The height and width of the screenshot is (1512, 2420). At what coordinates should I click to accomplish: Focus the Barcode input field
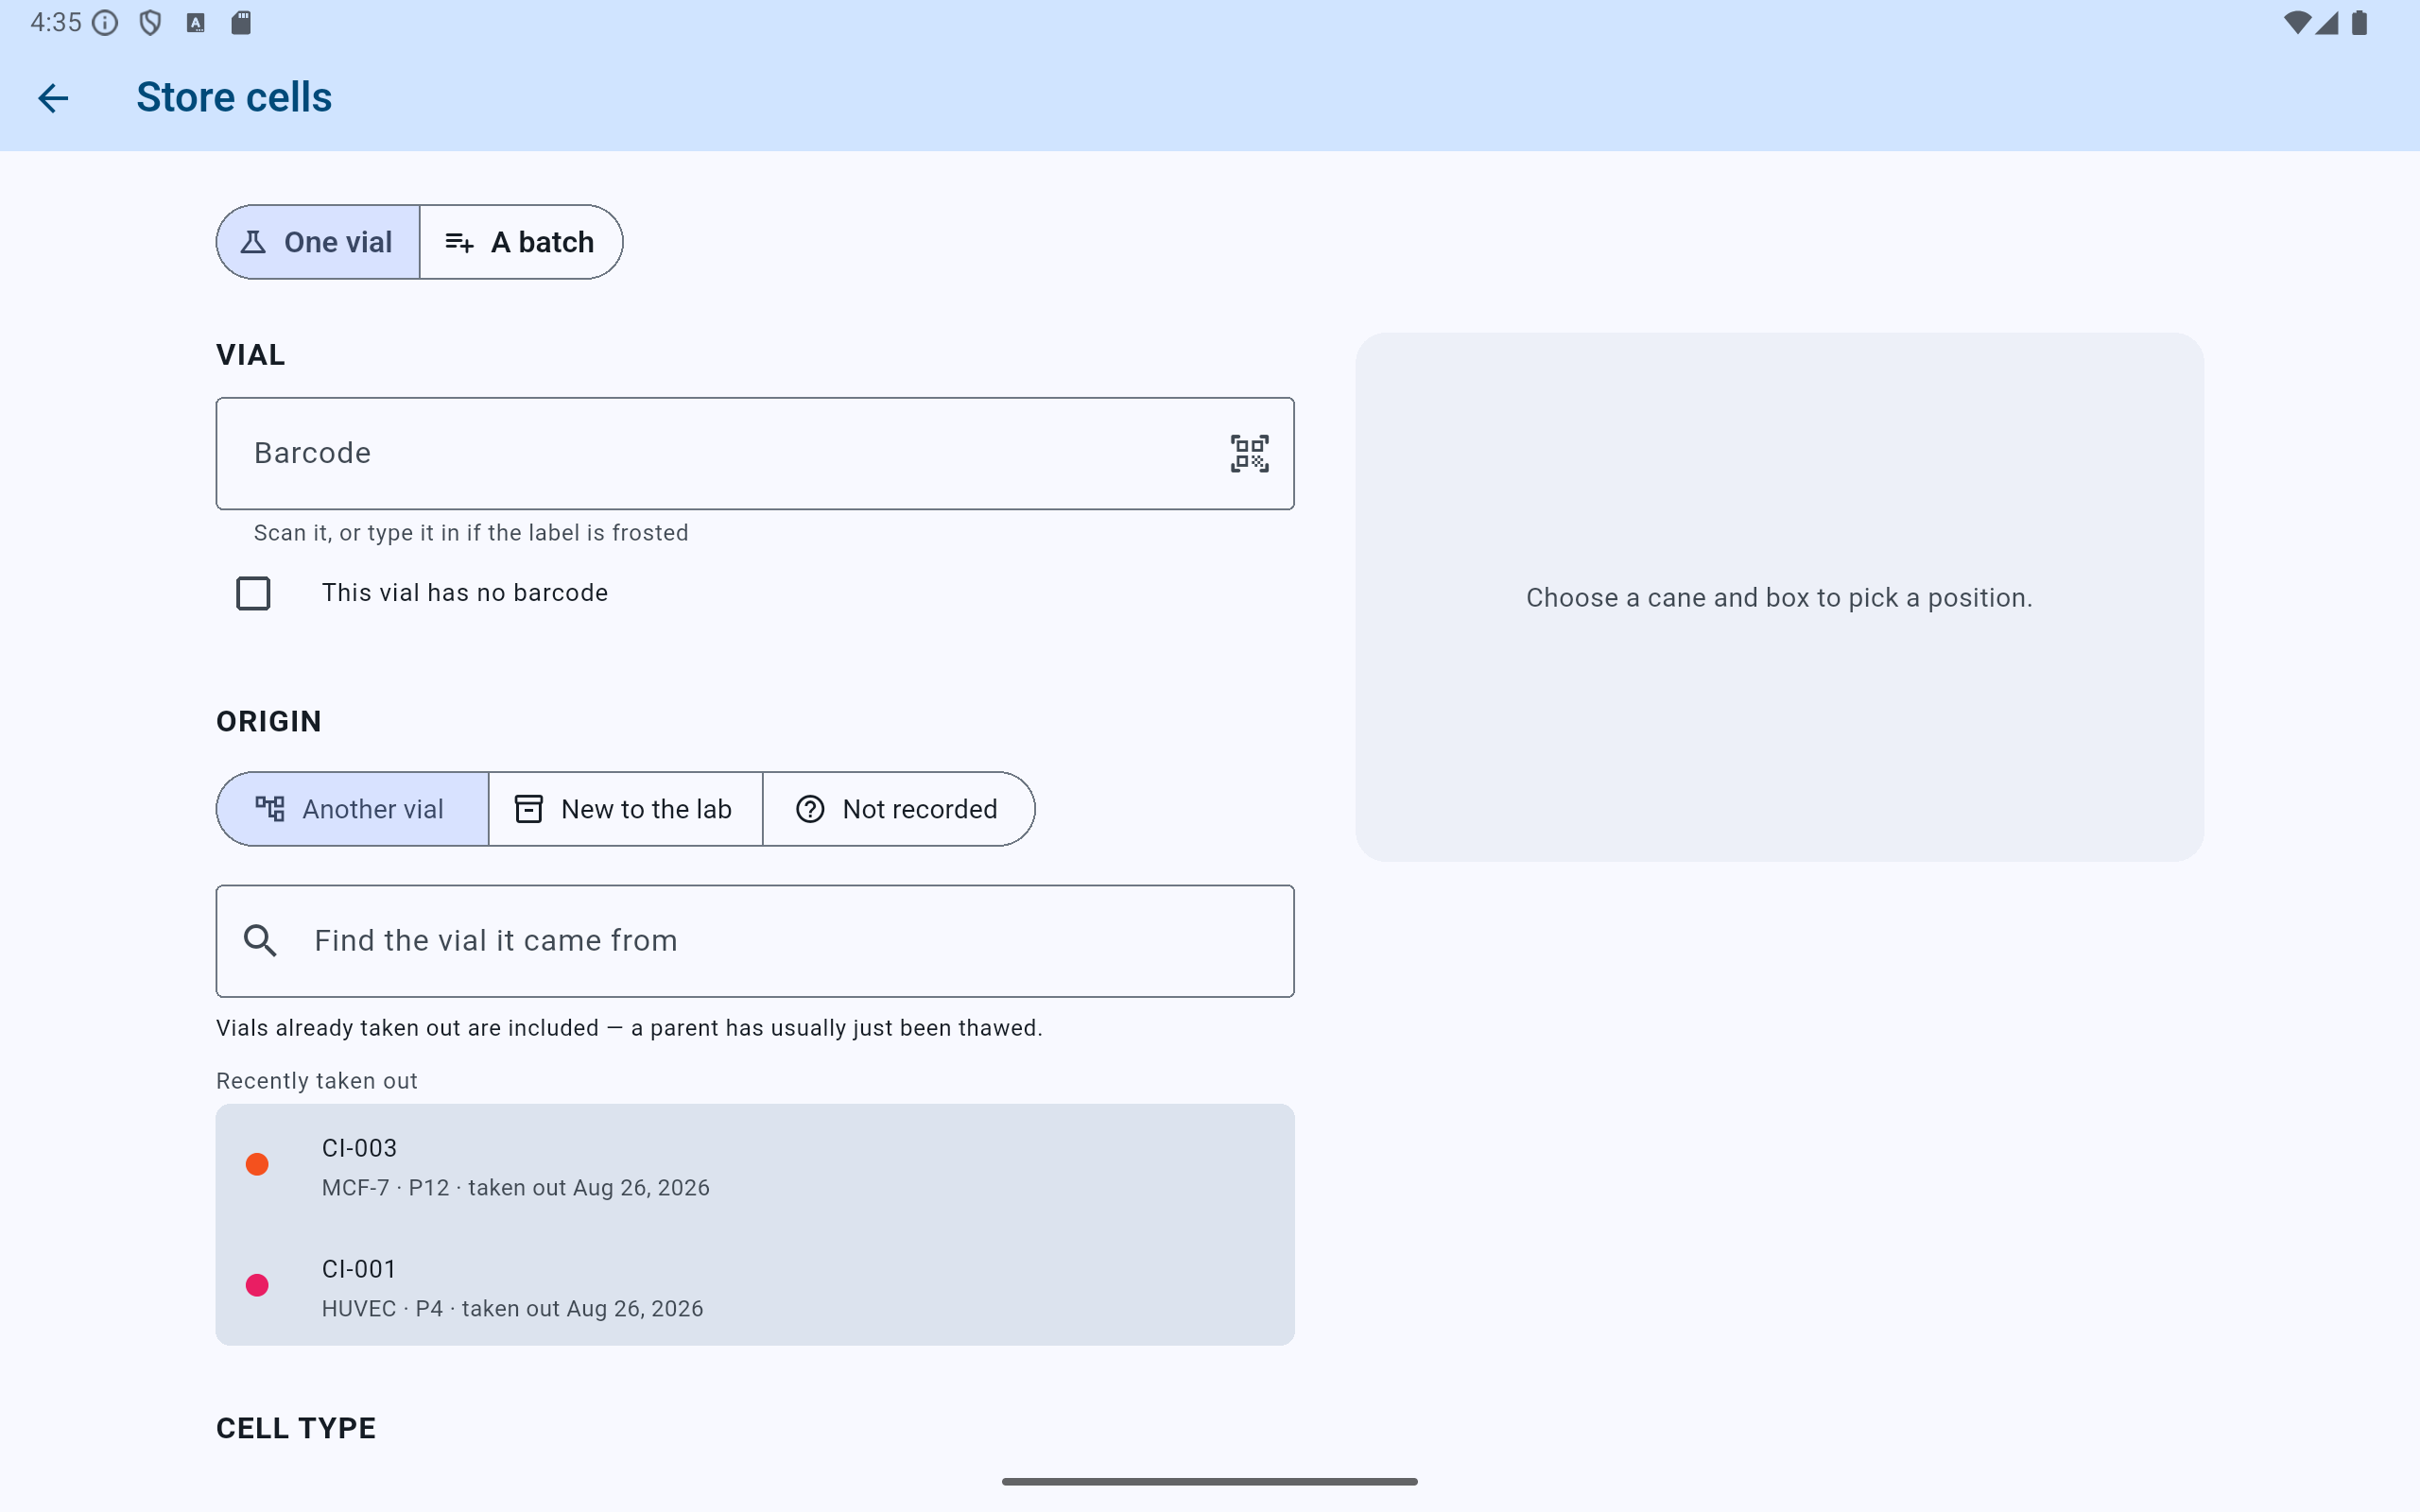(x=755, y=454)
